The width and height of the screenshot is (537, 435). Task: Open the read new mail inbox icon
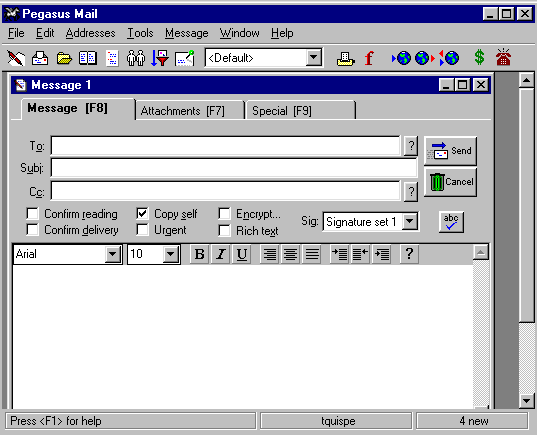tap(40, 58)
